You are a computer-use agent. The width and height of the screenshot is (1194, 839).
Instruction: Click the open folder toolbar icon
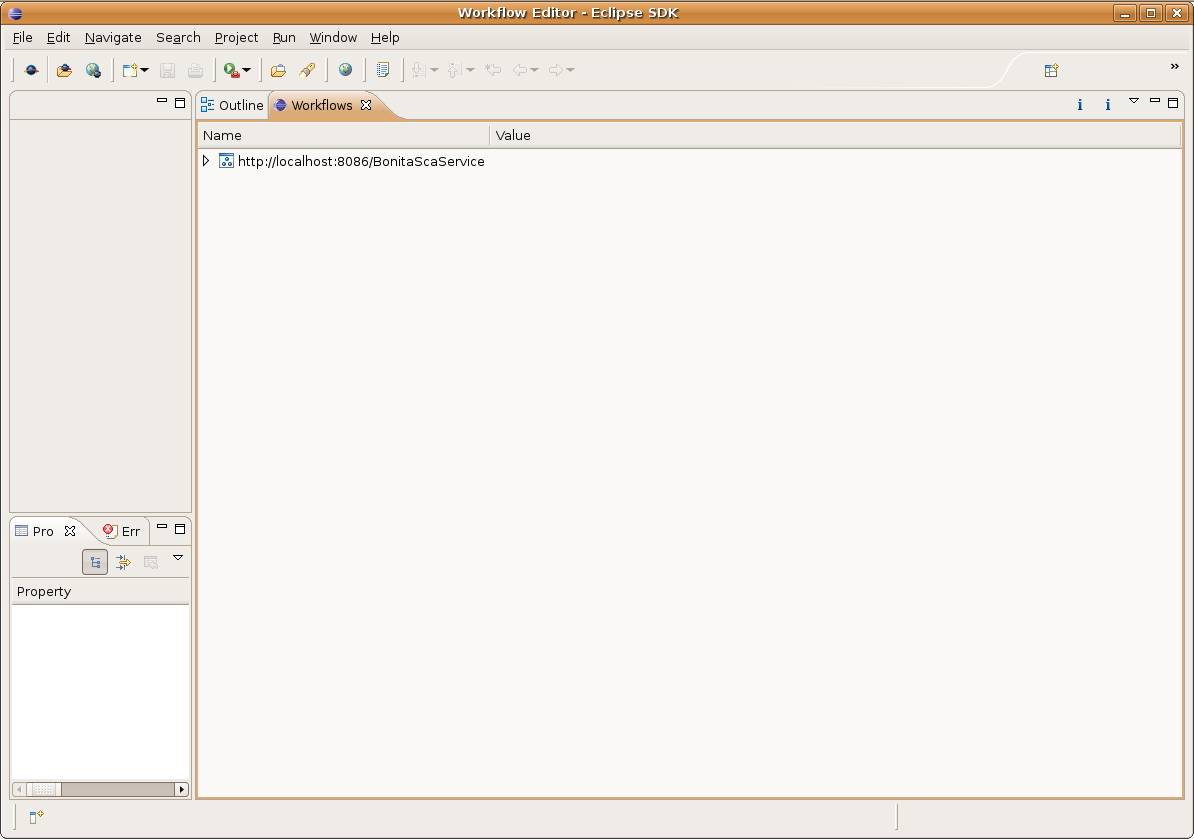[x=279, y=70]
